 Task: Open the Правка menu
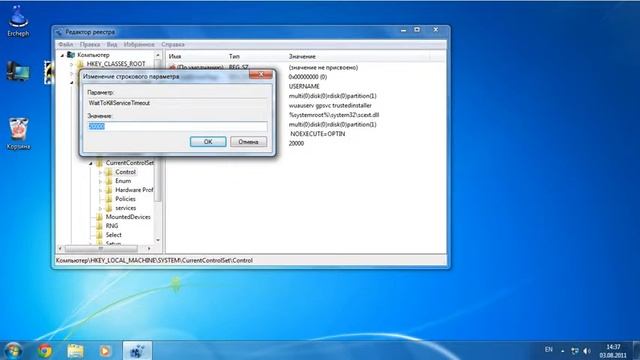(90, 44)
